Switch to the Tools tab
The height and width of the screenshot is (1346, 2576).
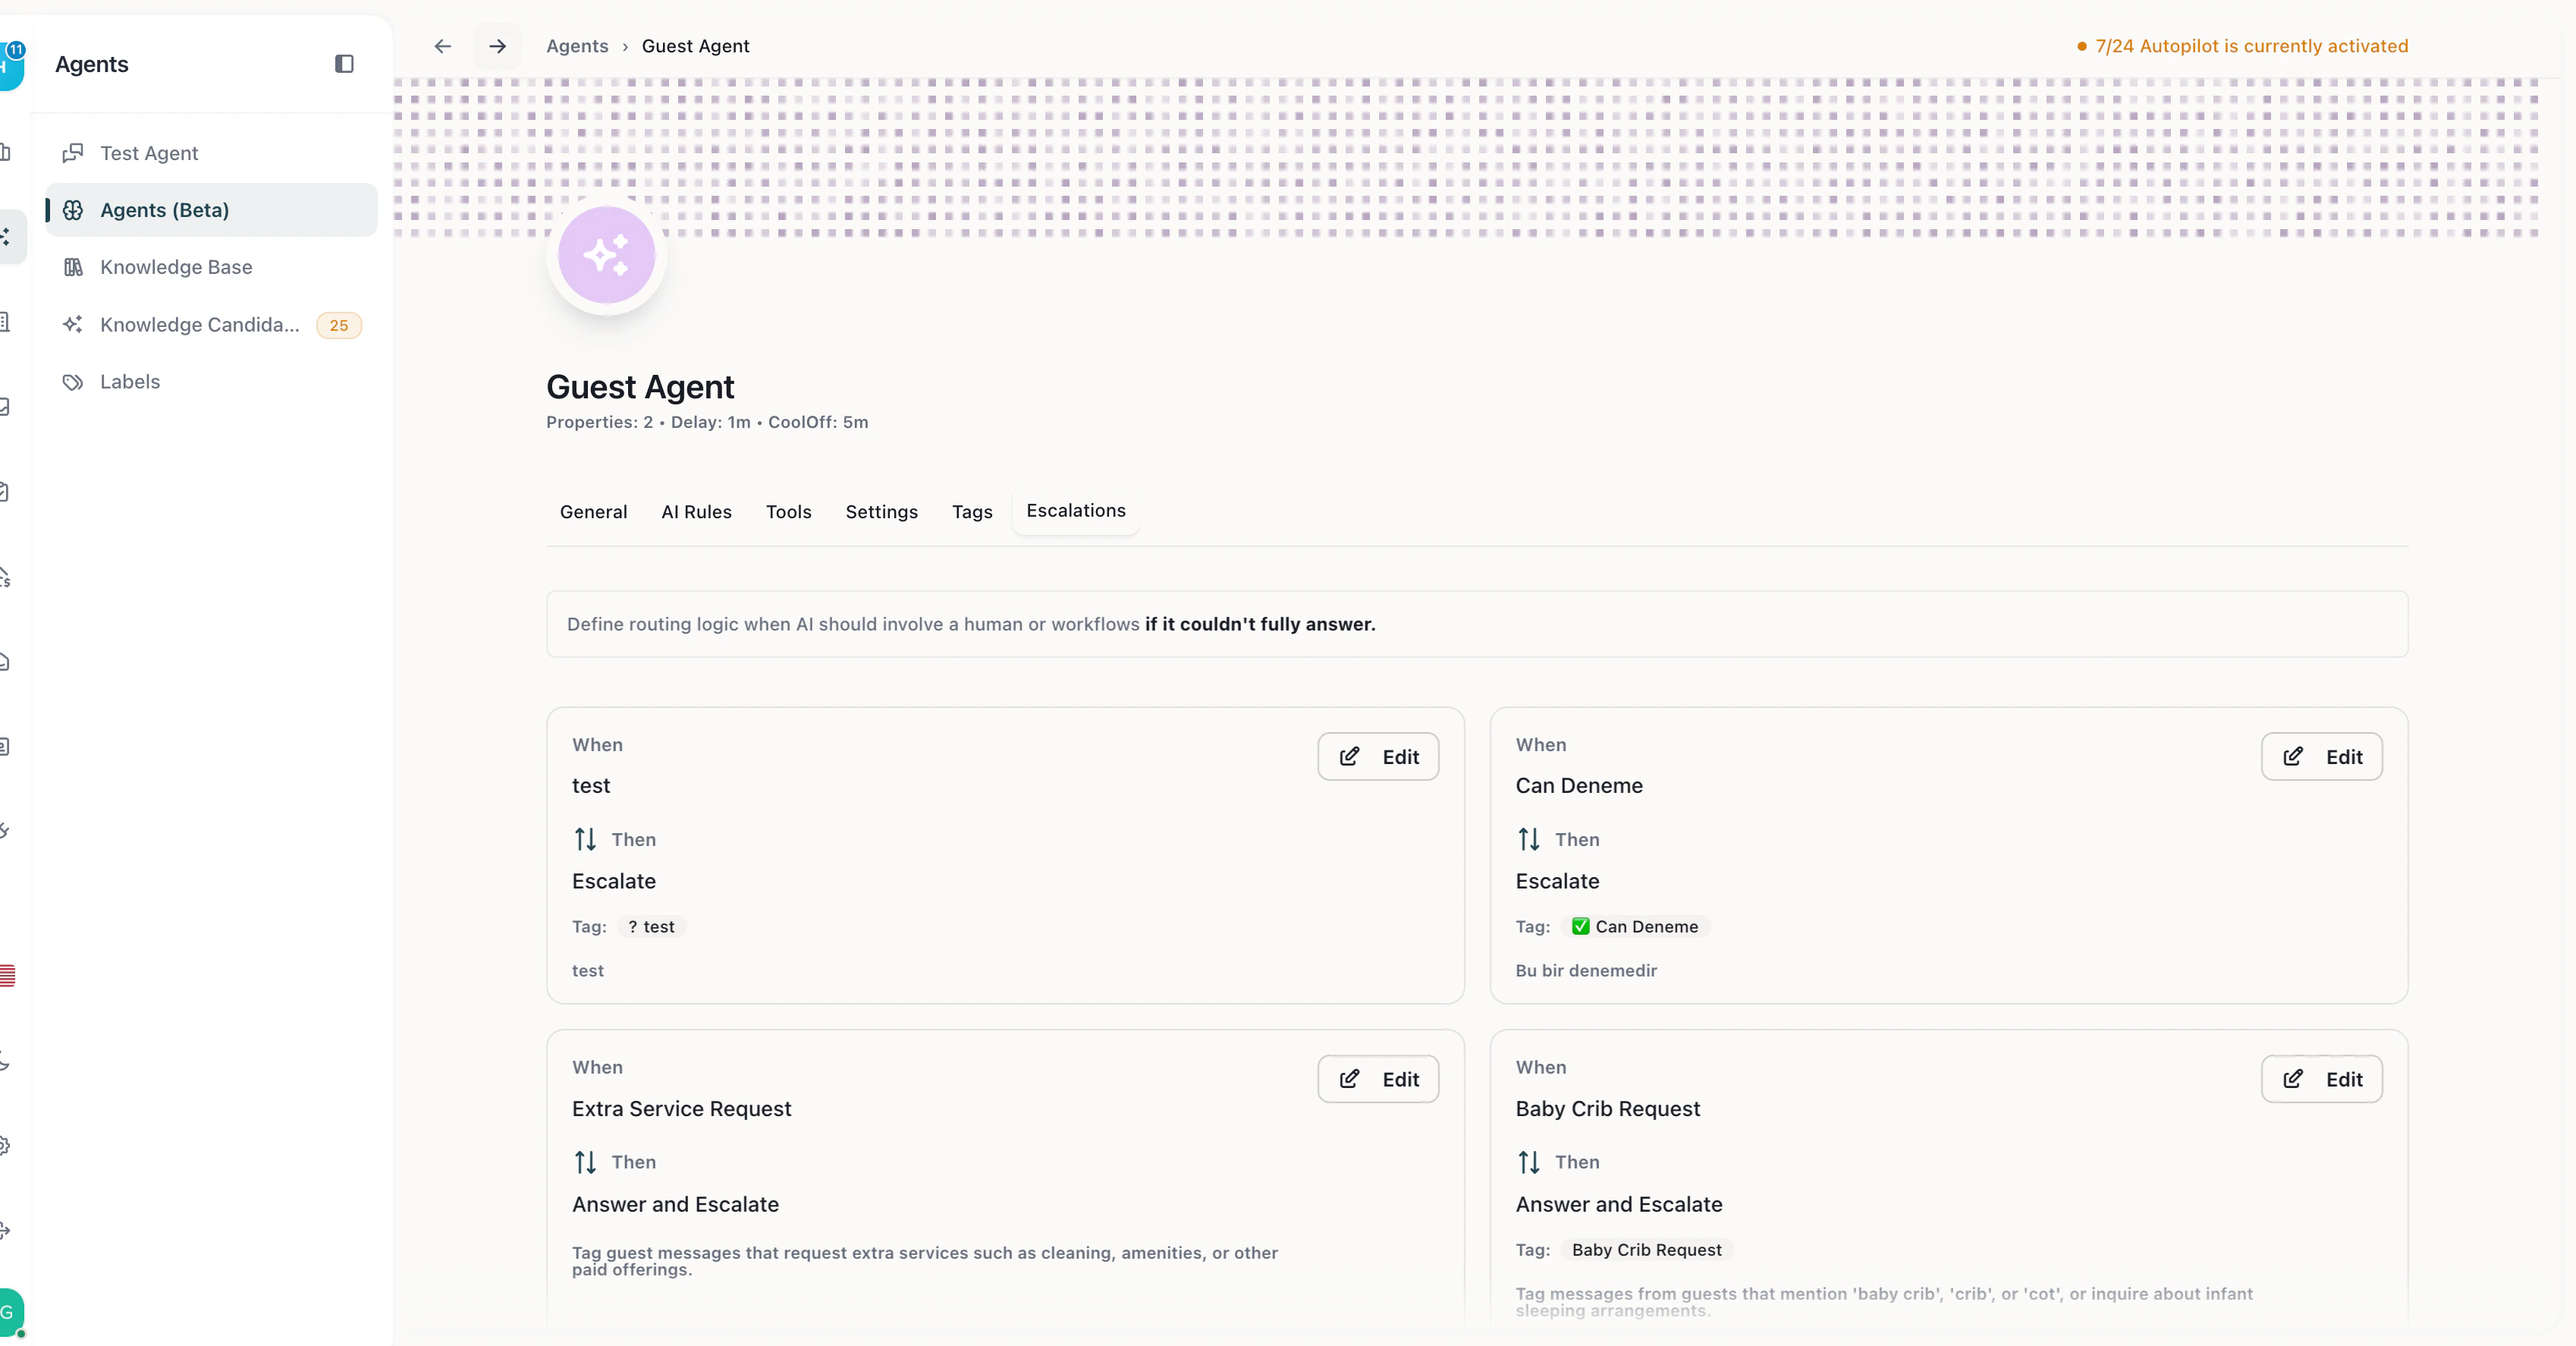788,512
